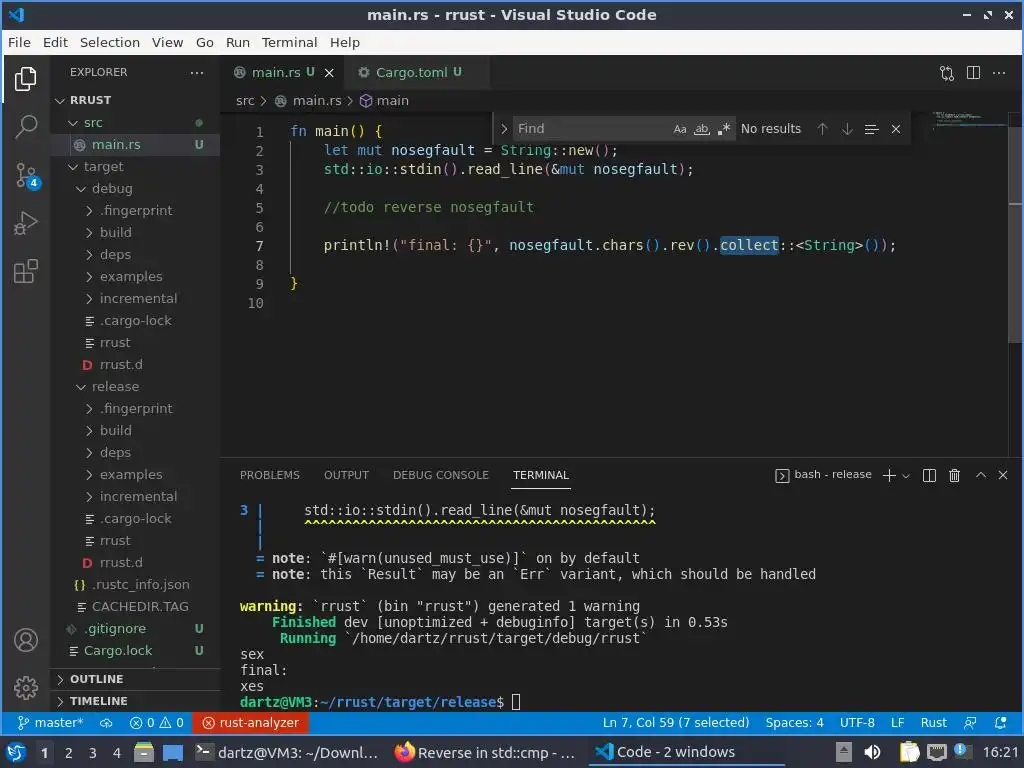This screenshot has width=1024, height=768.
Task: Click the Find input field
Action: (591, 129)
